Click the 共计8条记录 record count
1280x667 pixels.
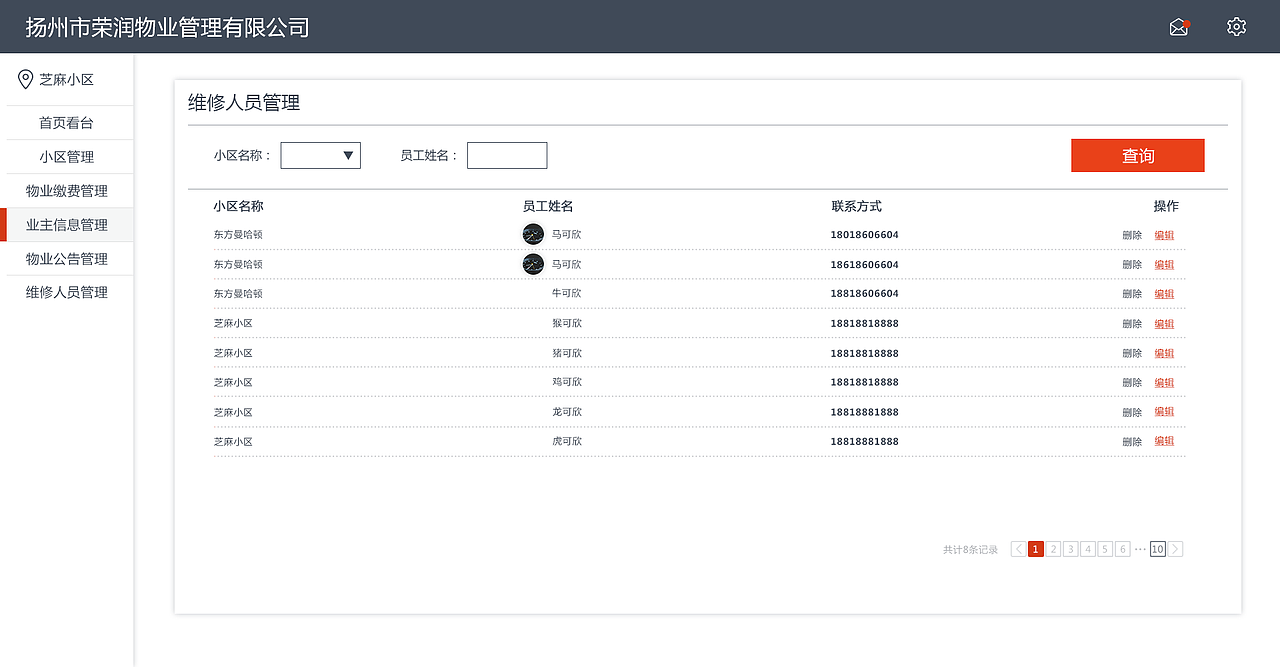(x=971, y=550)
